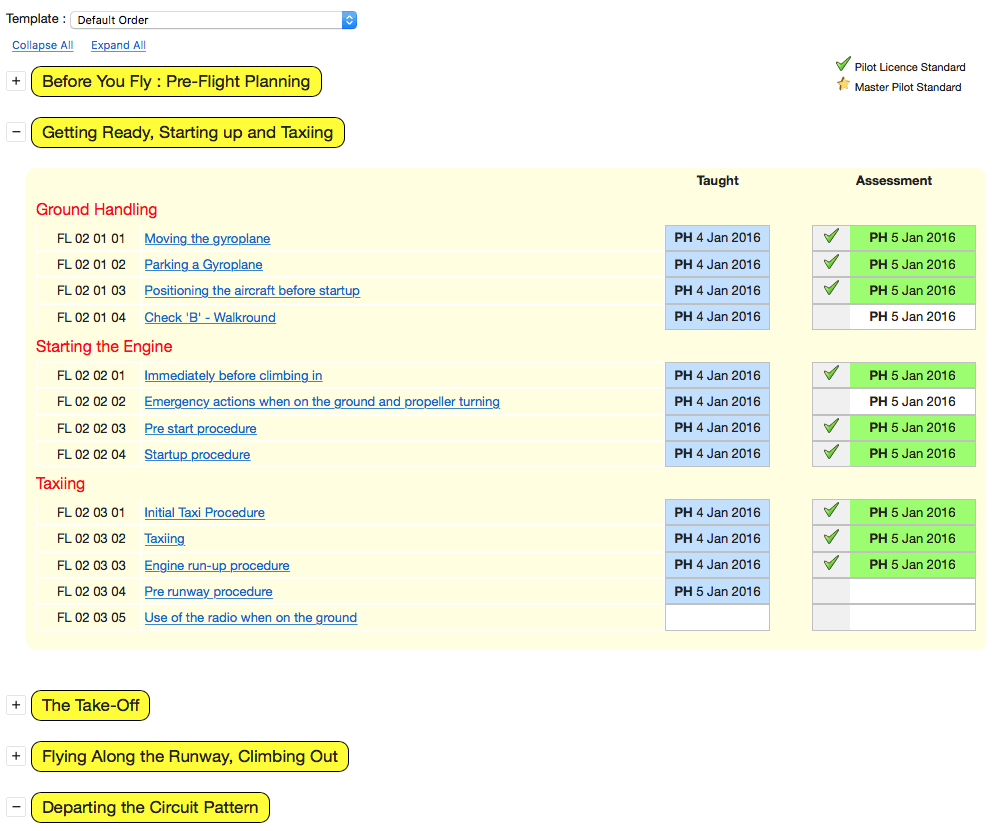Screen dimensions: 998x831
Task: Toggle assessment box for Pre runway procedure
Action: click(830, 591)
